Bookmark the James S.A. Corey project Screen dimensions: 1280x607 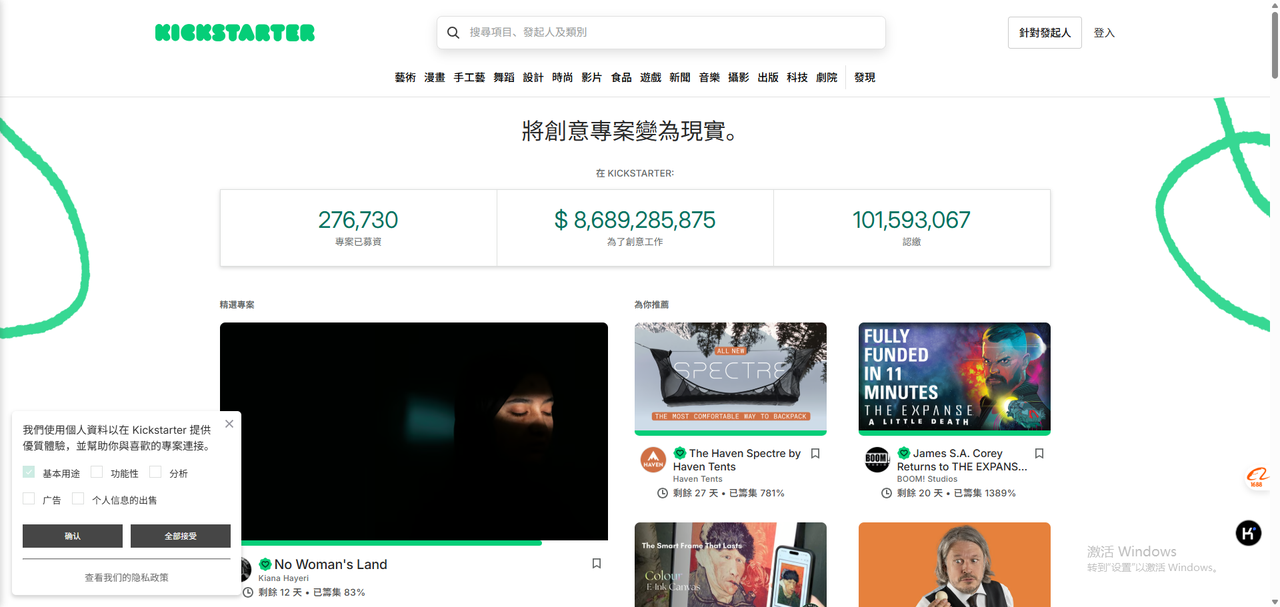pyautogui.click(x=1039, y=454)
